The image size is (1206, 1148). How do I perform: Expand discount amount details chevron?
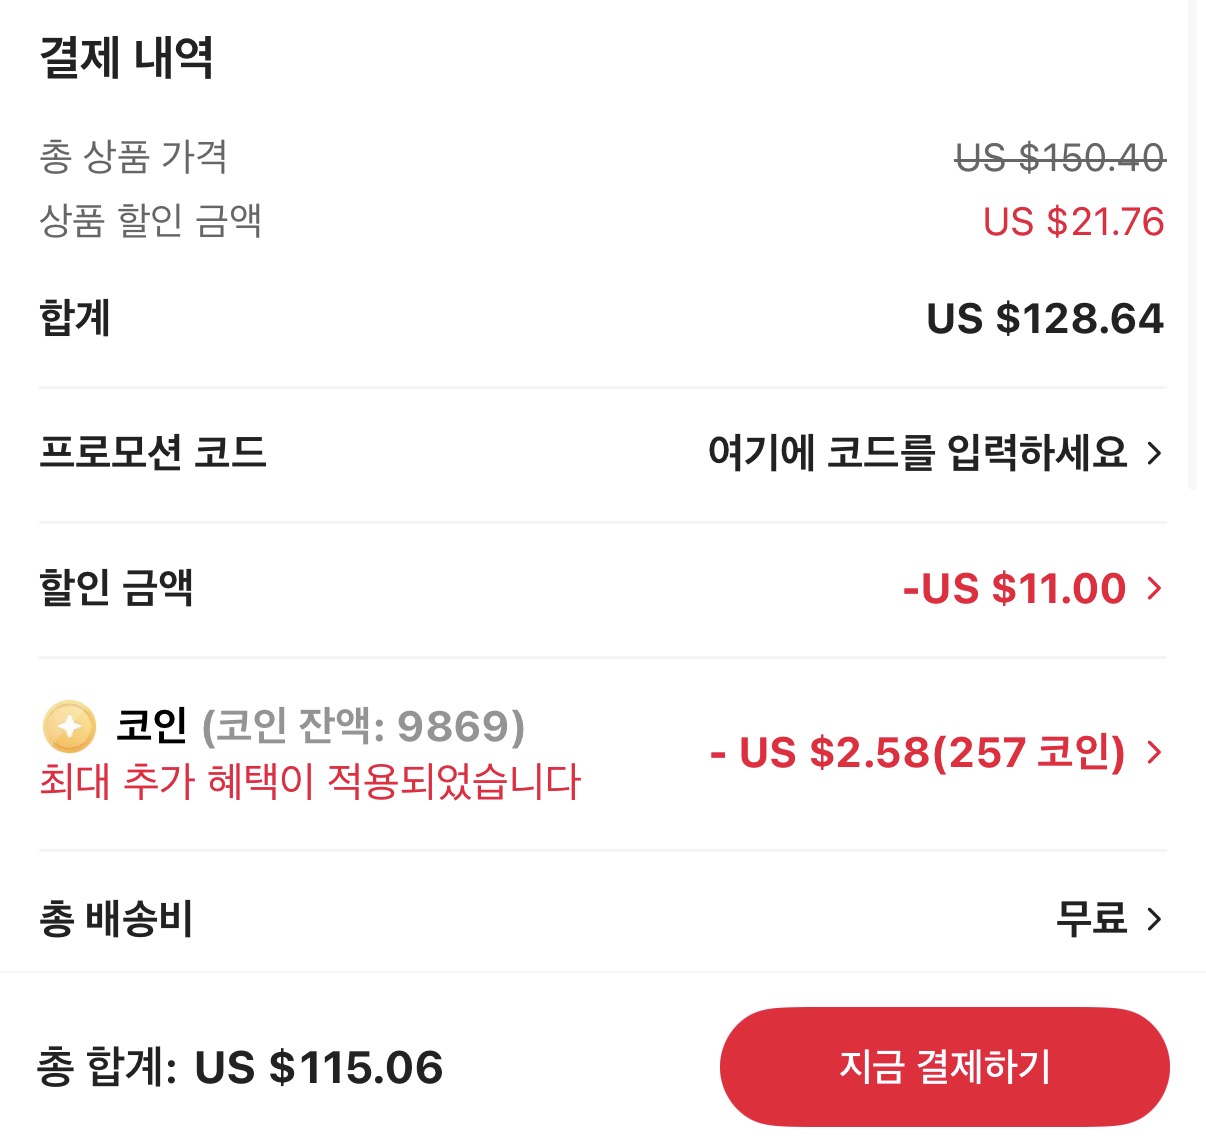tap(1154, 588)
